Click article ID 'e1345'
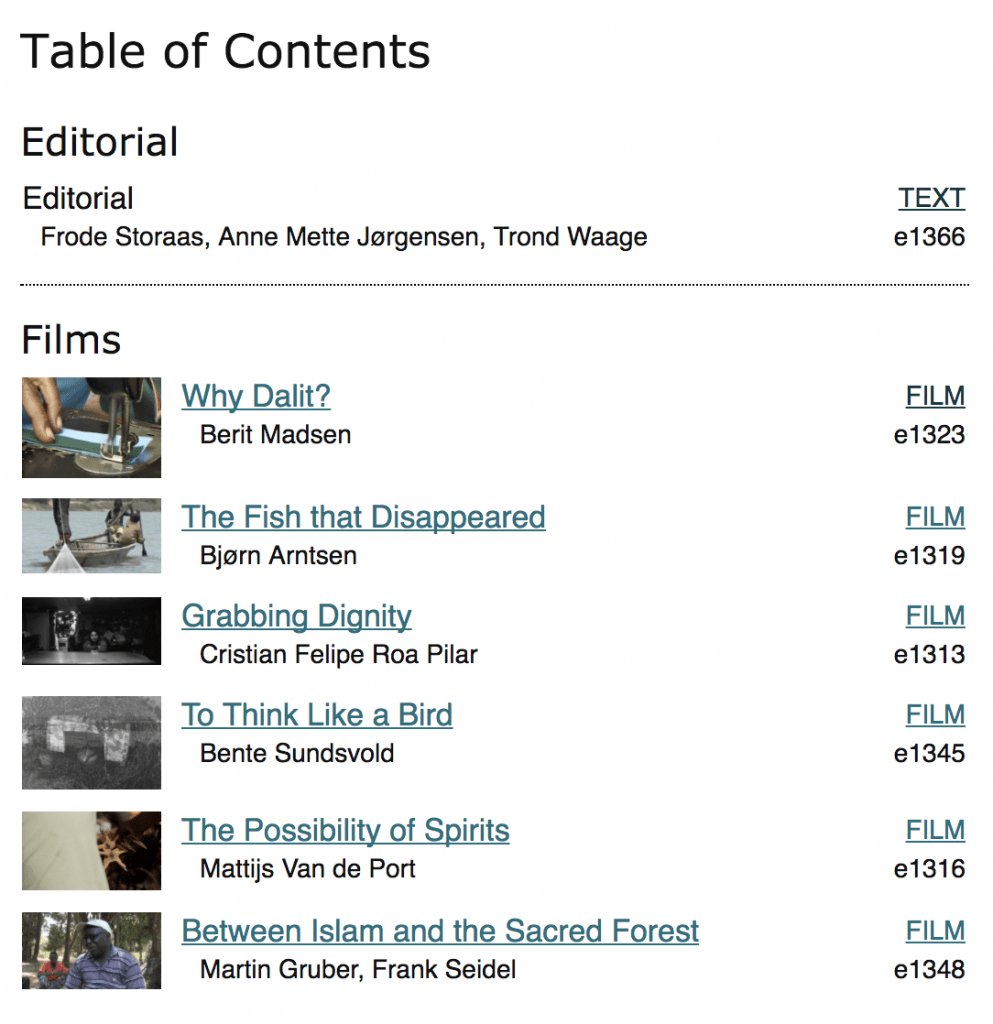Screen dimensions: 993x1024 coord(929,754)
